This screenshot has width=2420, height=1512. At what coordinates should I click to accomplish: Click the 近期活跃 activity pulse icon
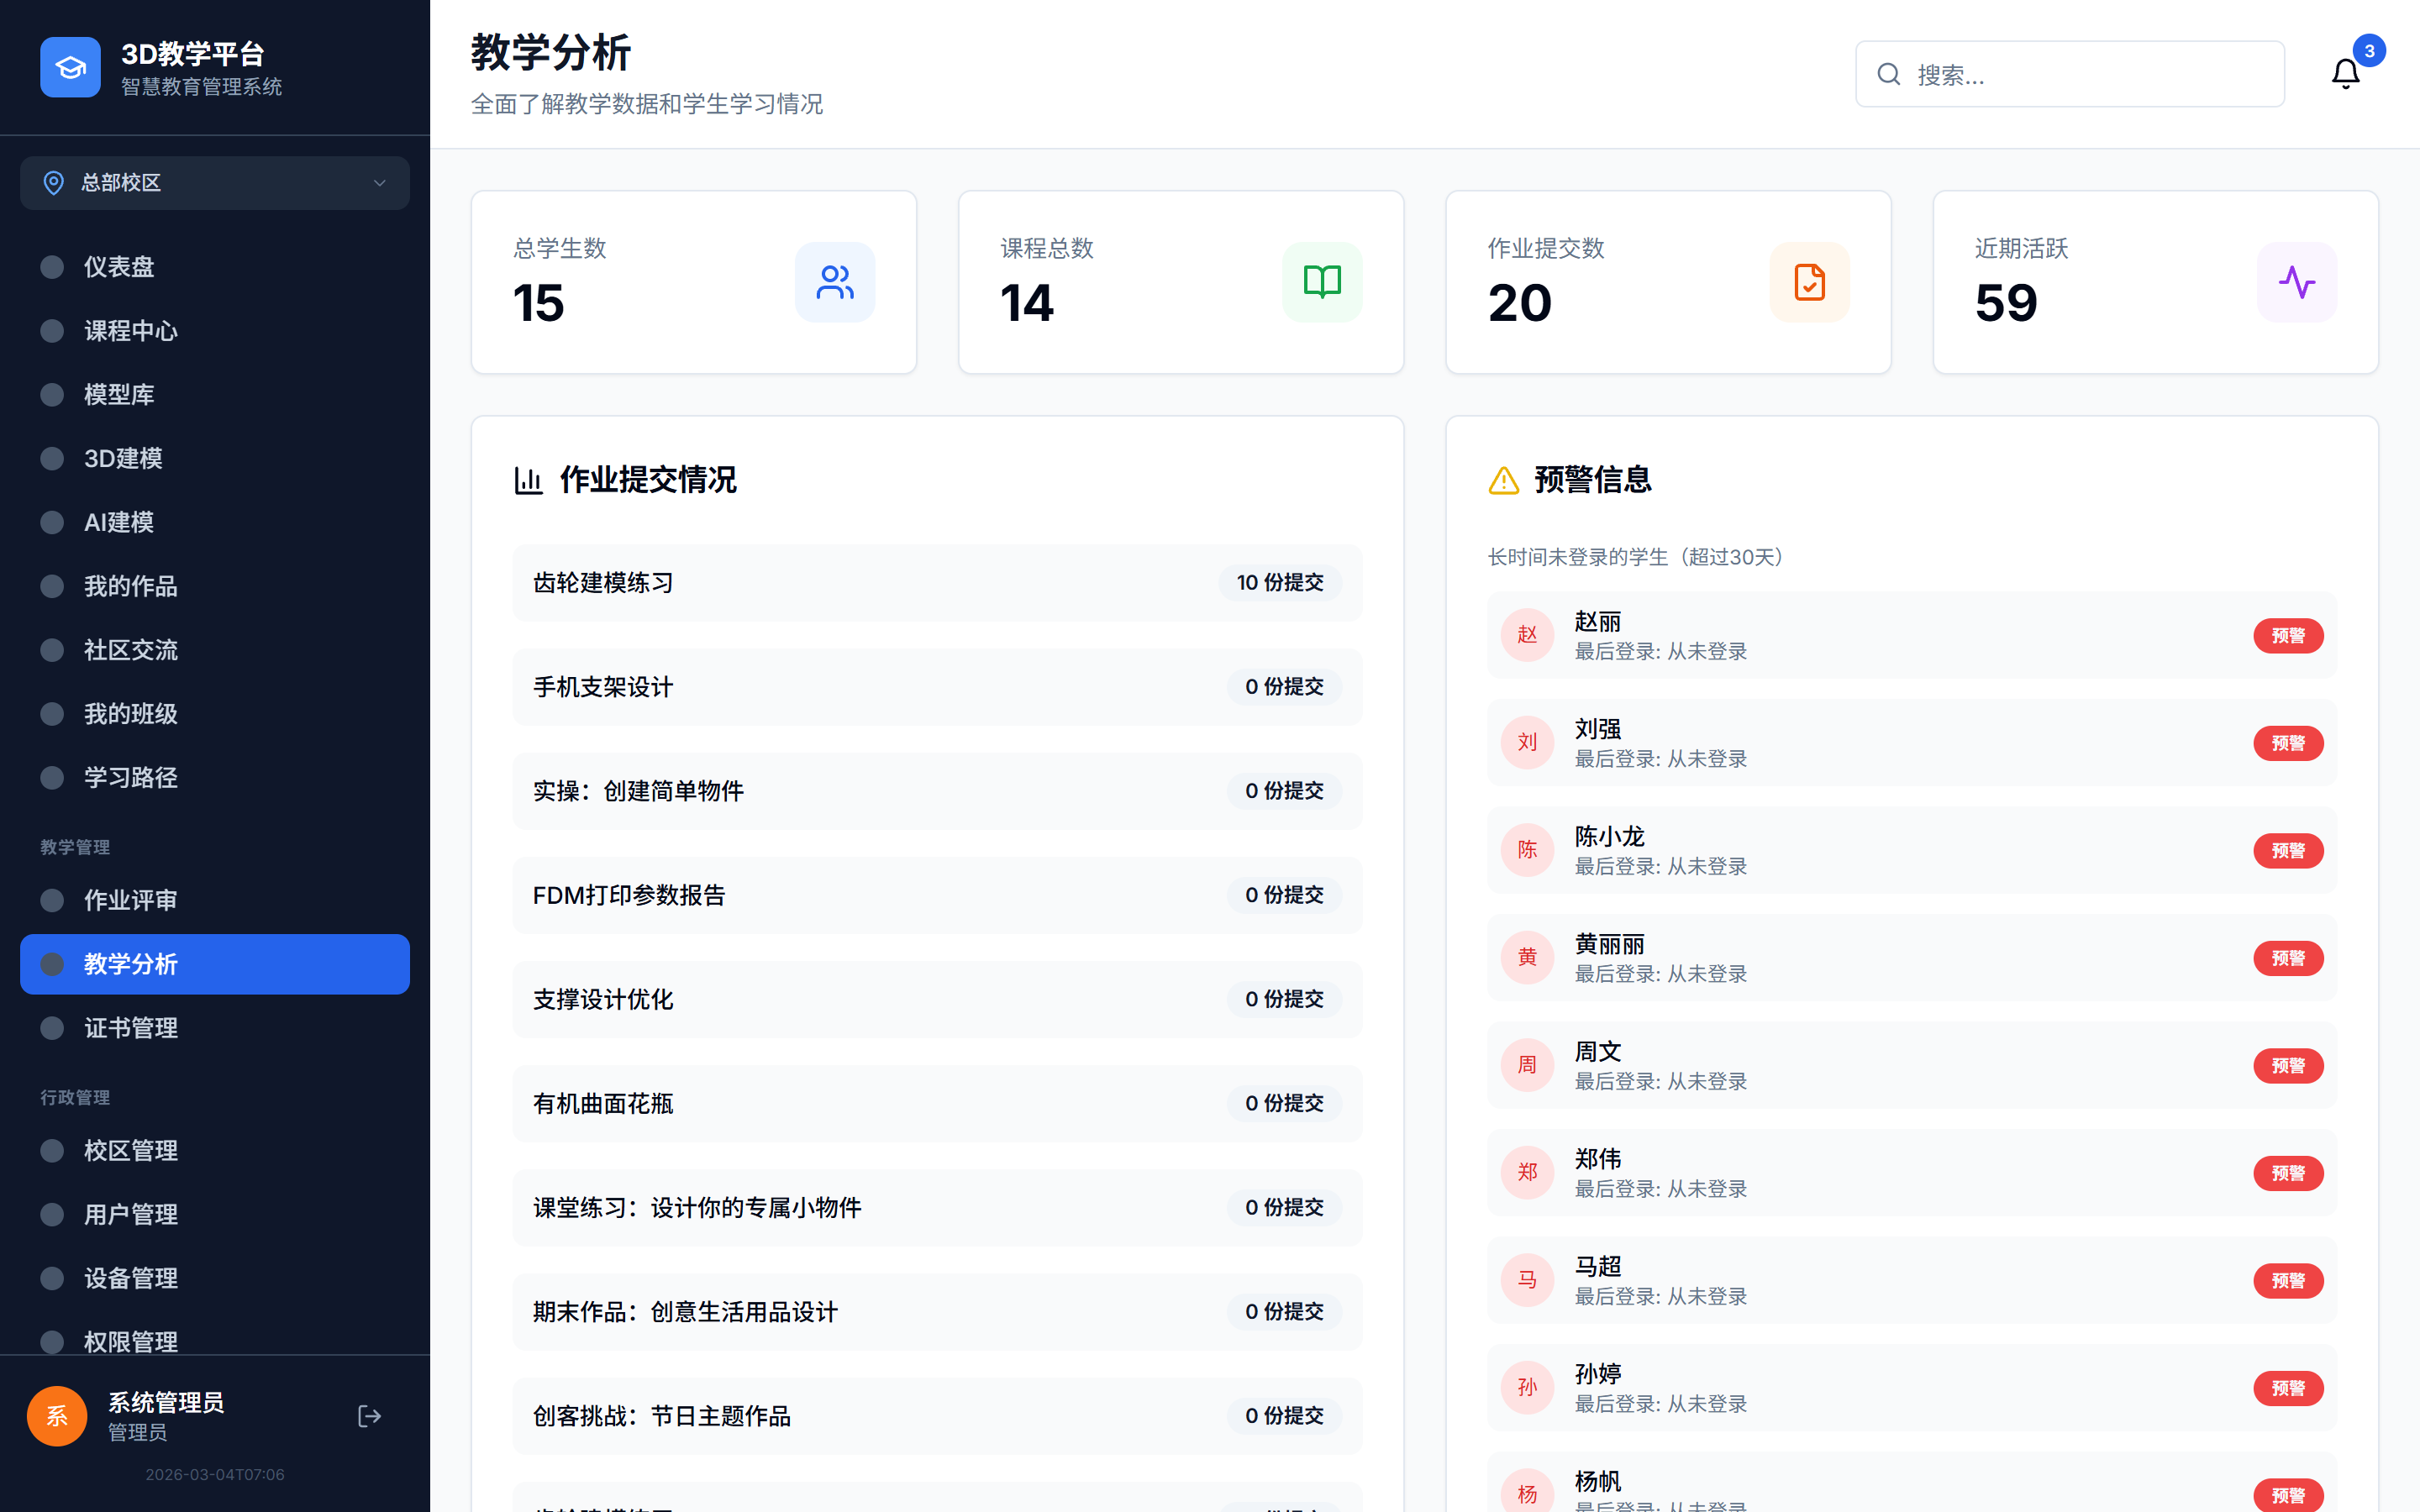coord(2296,282)
